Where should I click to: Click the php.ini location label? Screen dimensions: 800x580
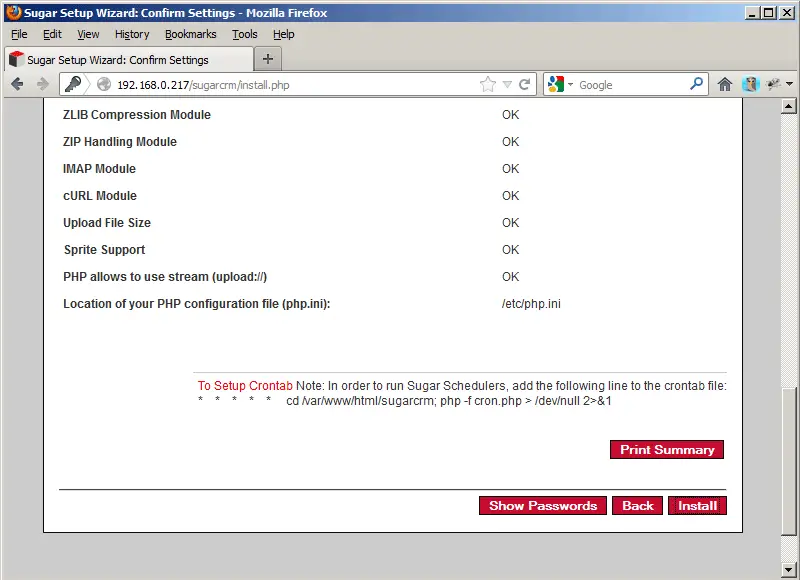tap(197, 304)
